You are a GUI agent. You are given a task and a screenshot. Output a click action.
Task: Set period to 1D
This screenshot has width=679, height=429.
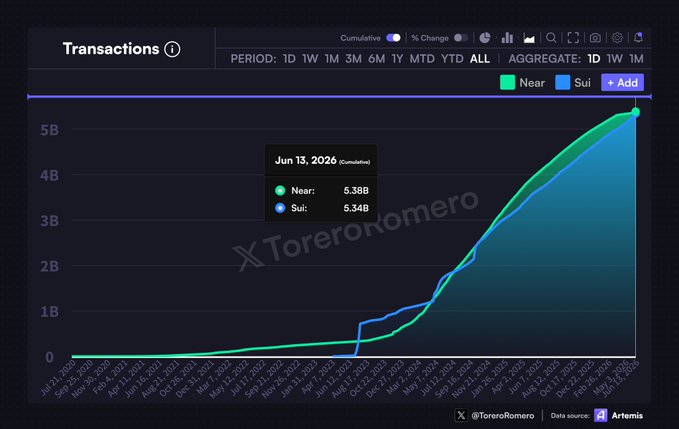pyautogui.click(x=289, y=58)
